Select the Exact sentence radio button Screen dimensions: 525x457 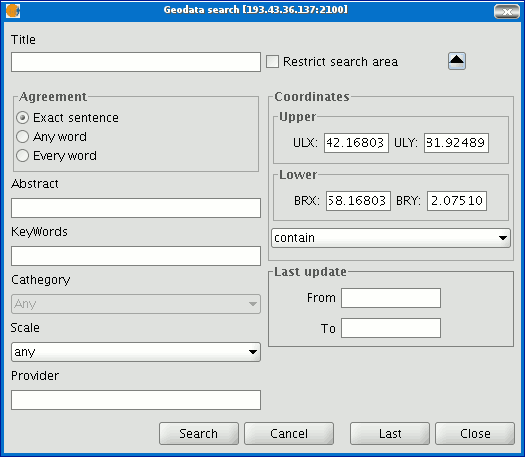pos(22,118)
